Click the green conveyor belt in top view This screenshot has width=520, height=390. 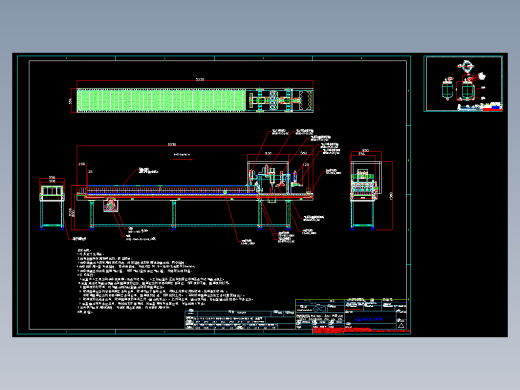[161, 100]
